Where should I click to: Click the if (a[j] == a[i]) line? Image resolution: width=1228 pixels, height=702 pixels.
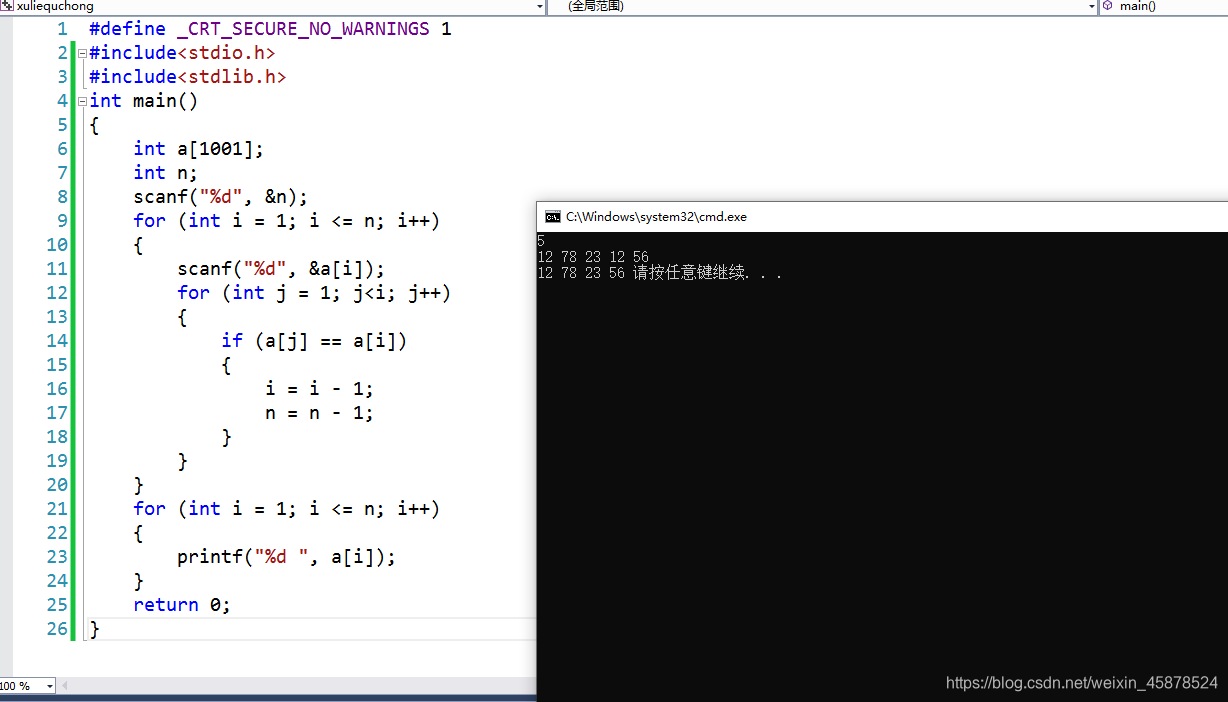[x=314, y=341]
